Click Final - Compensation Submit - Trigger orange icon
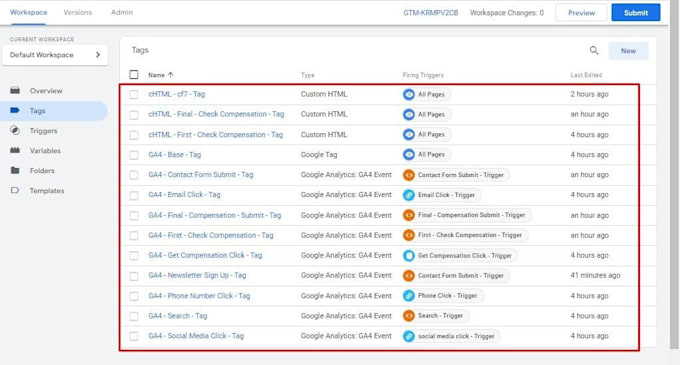This screenshot has height=365, width=680. (x=409, y=215)
